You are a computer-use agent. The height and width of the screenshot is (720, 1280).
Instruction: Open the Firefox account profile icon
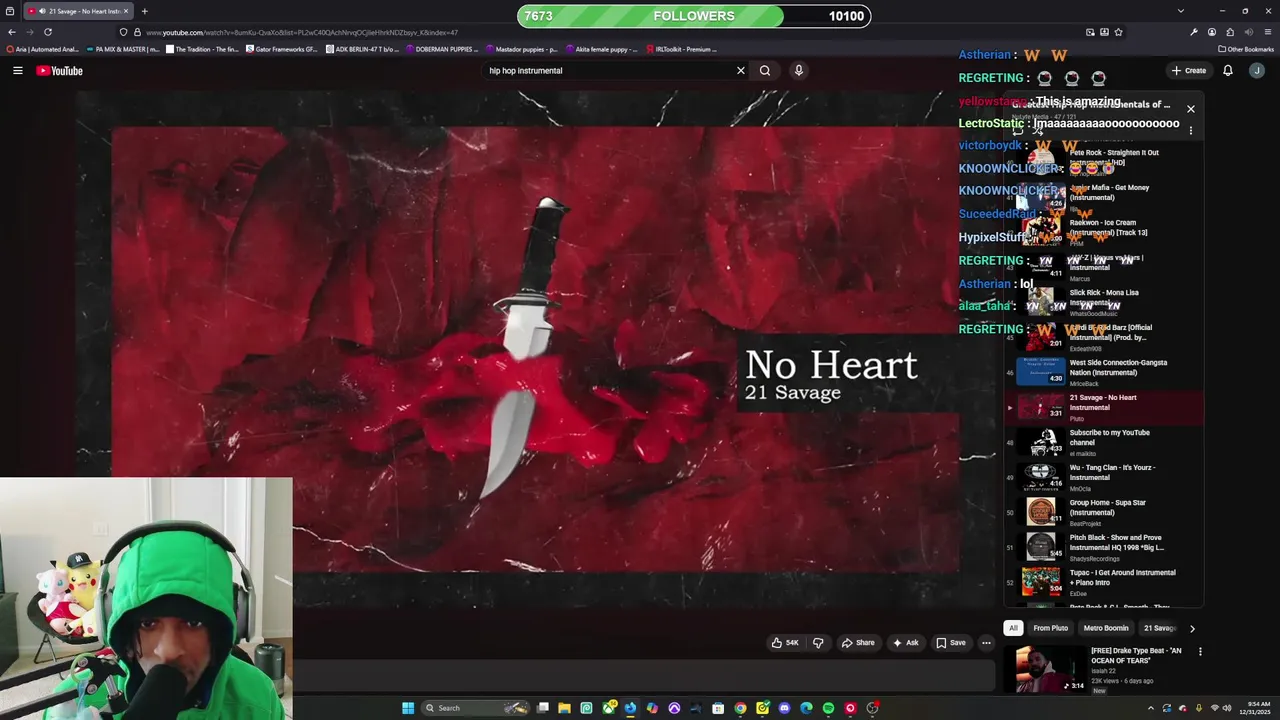[1212, 32]
